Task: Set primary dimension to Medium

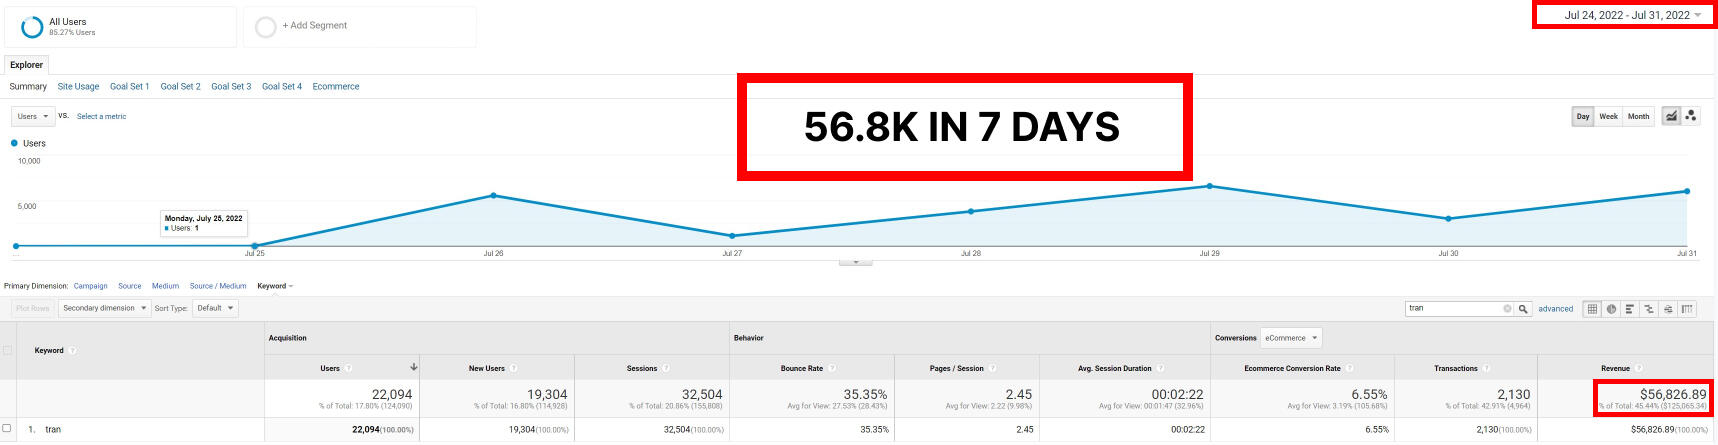Action: [x=165, y=286]
